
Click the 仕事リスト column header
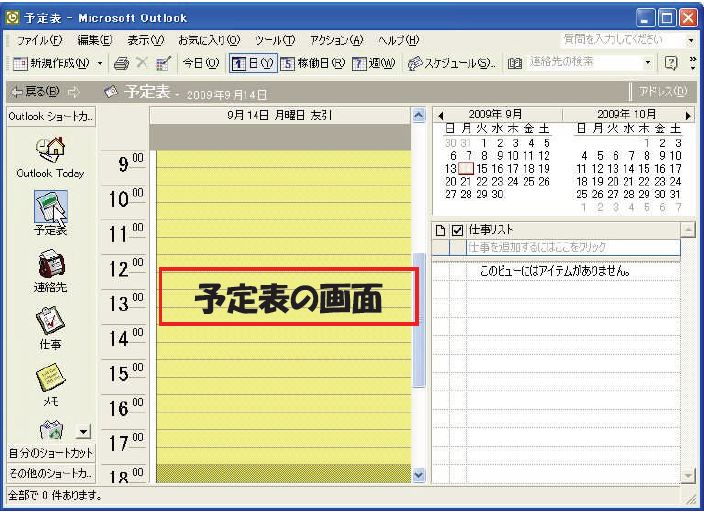point(573,230)
